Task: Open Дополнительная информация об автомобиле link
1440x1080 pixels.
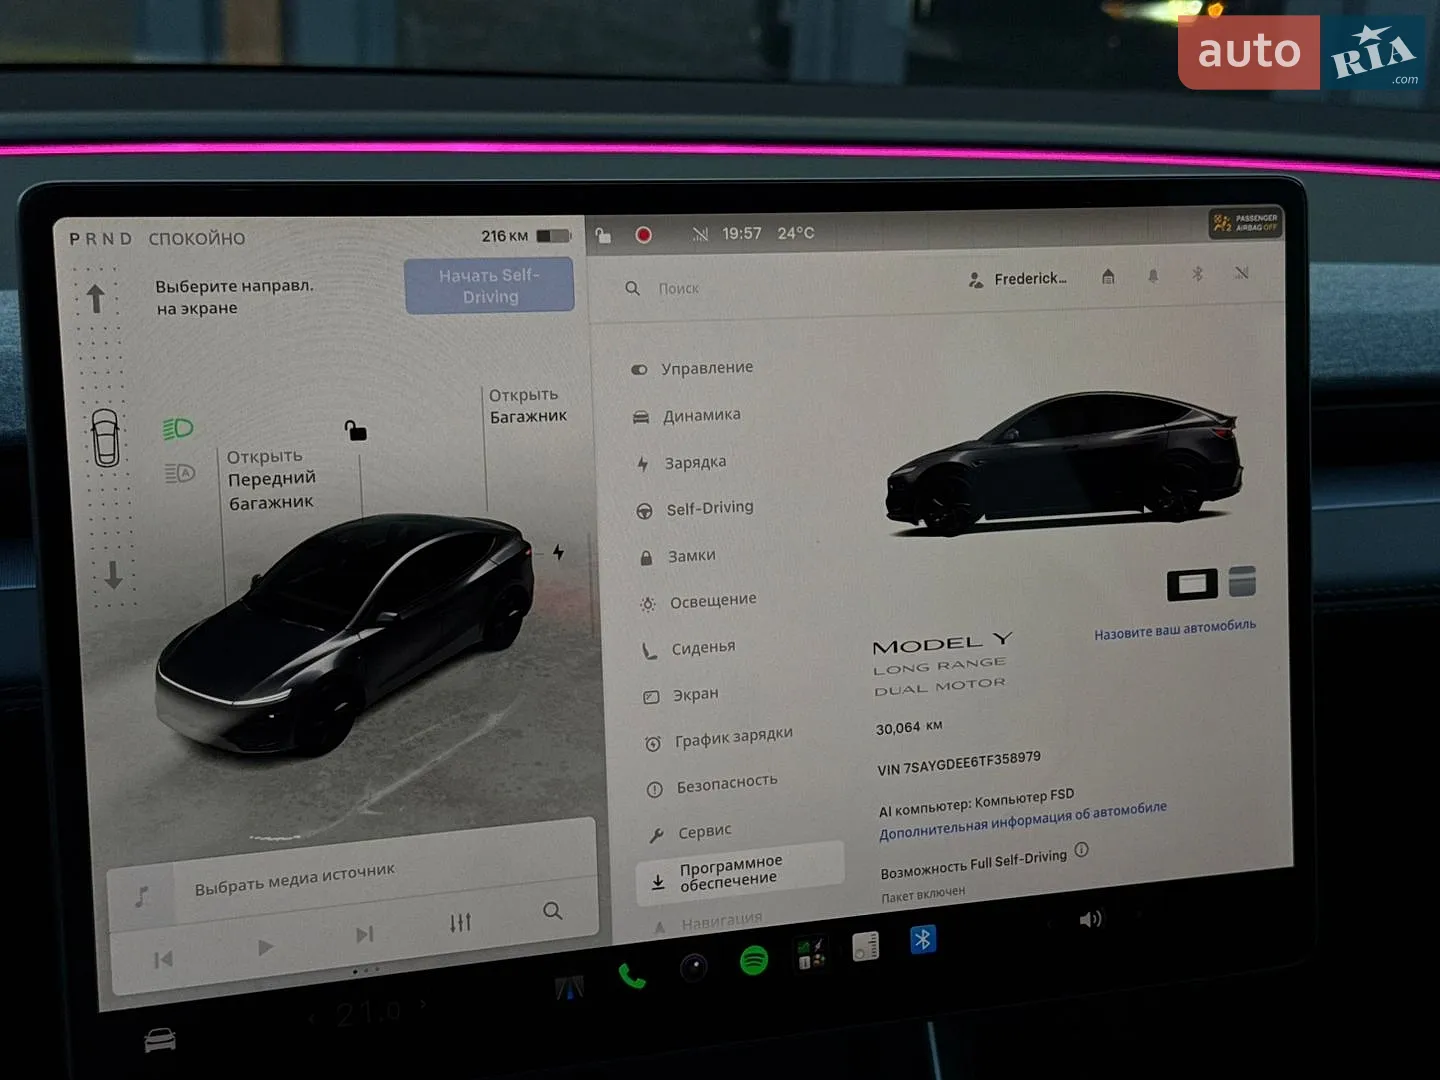Action: (x=1023, y=821)
